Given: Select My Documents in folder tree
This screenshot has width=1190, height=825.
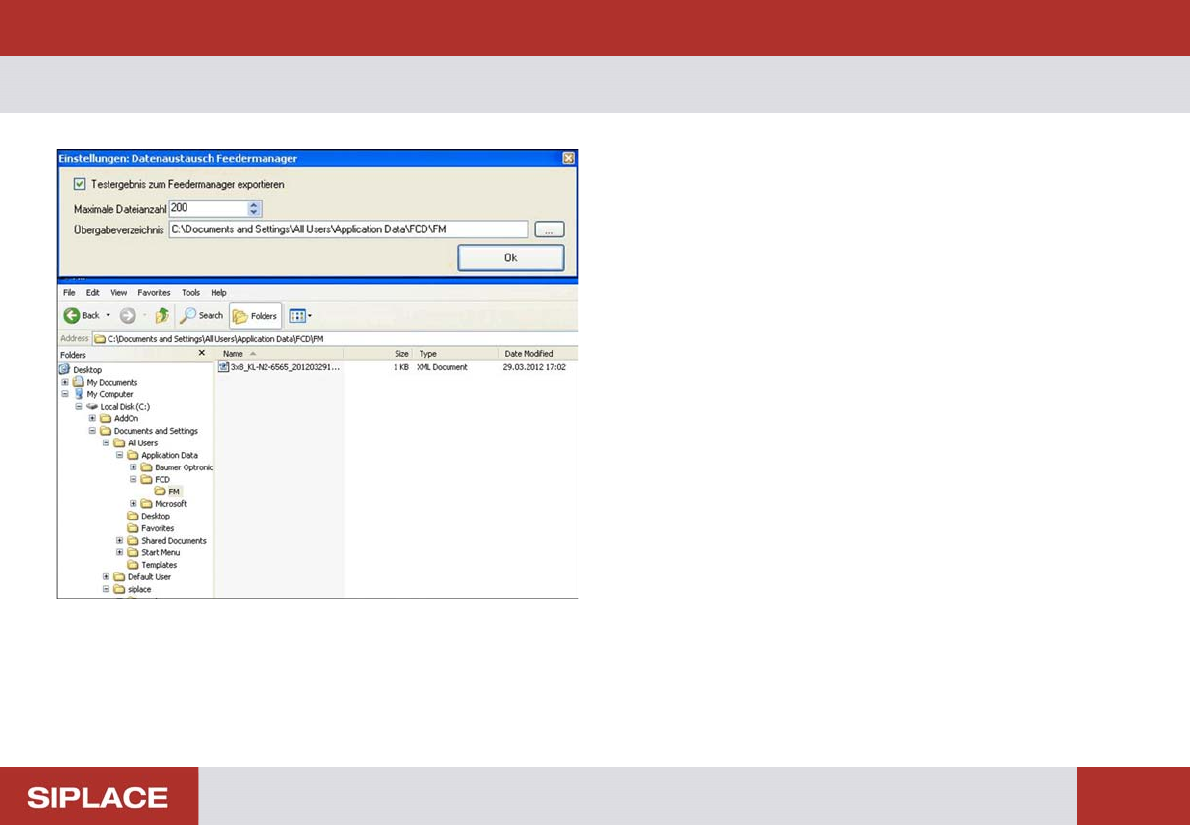Looking at the screenshot, I should click(x=112, y=383).
